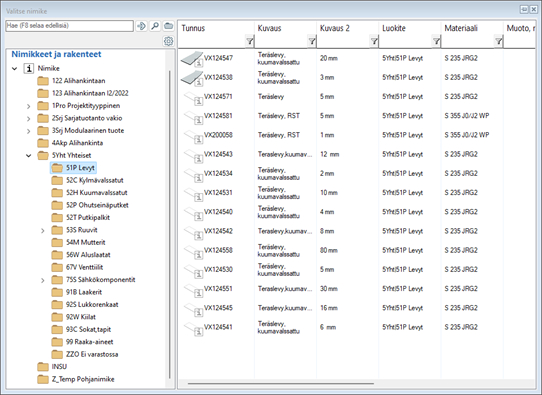Select the 91B Laakerit folder
542x395 pixels.
77,292
